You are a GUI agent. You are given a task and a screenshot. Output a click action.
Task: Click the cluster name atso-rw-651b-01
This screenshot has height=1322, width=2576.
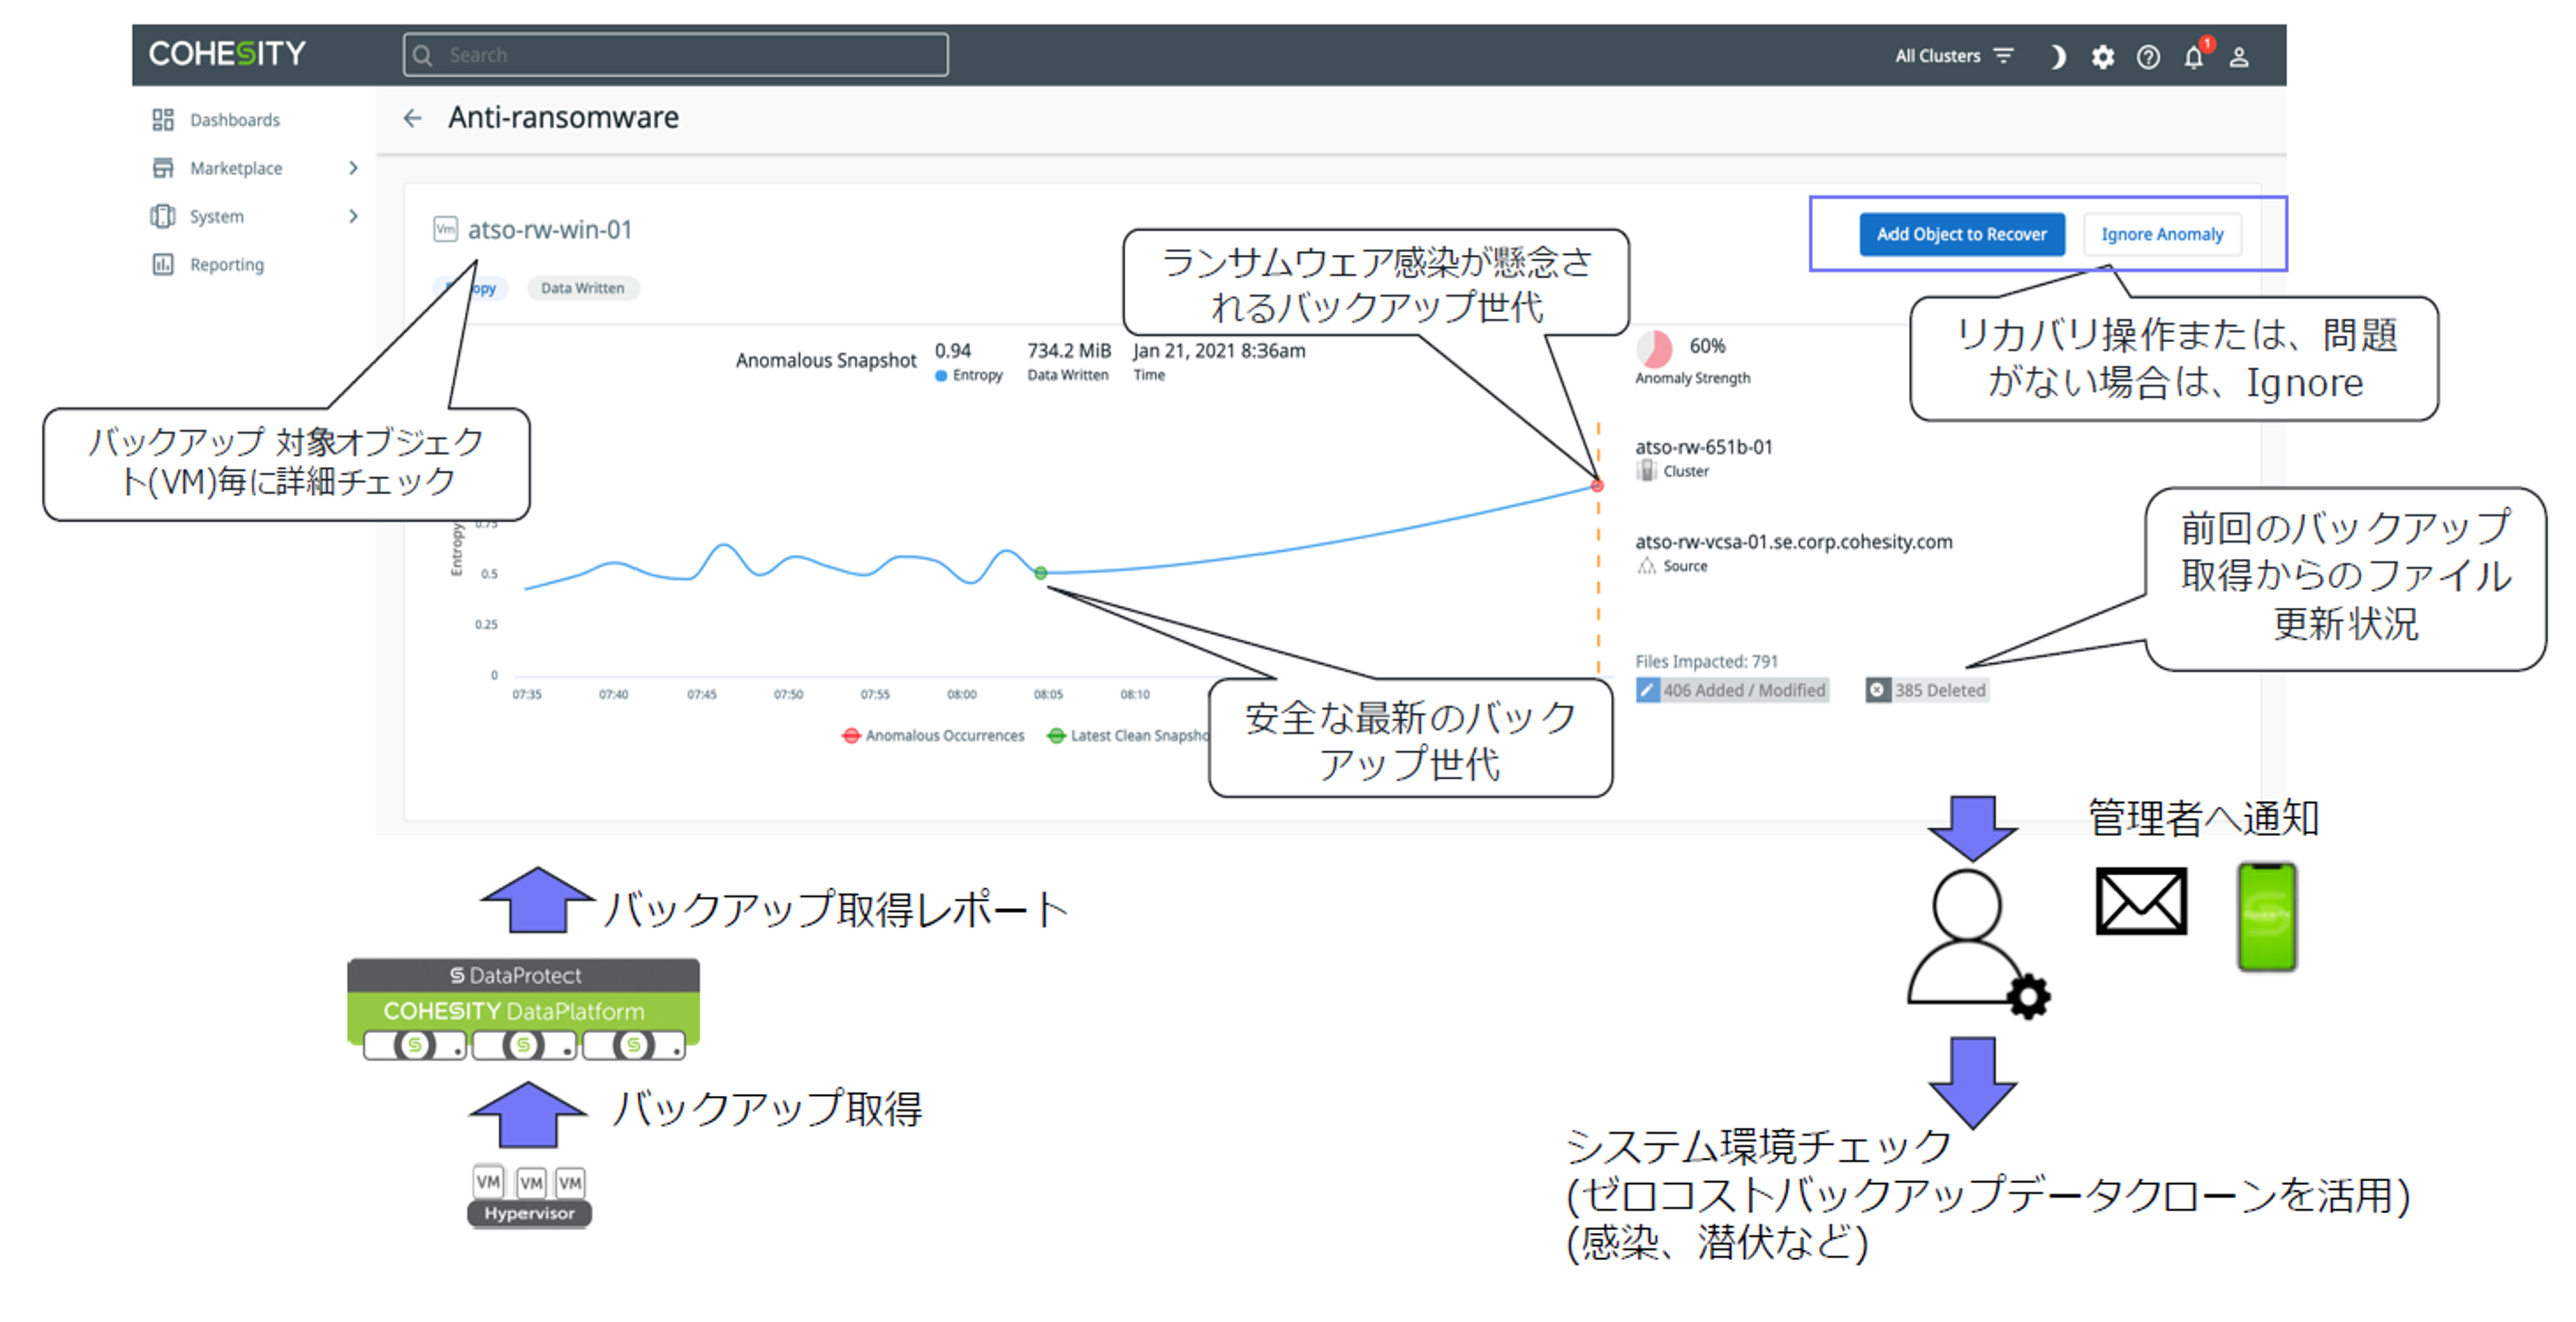1704,447
